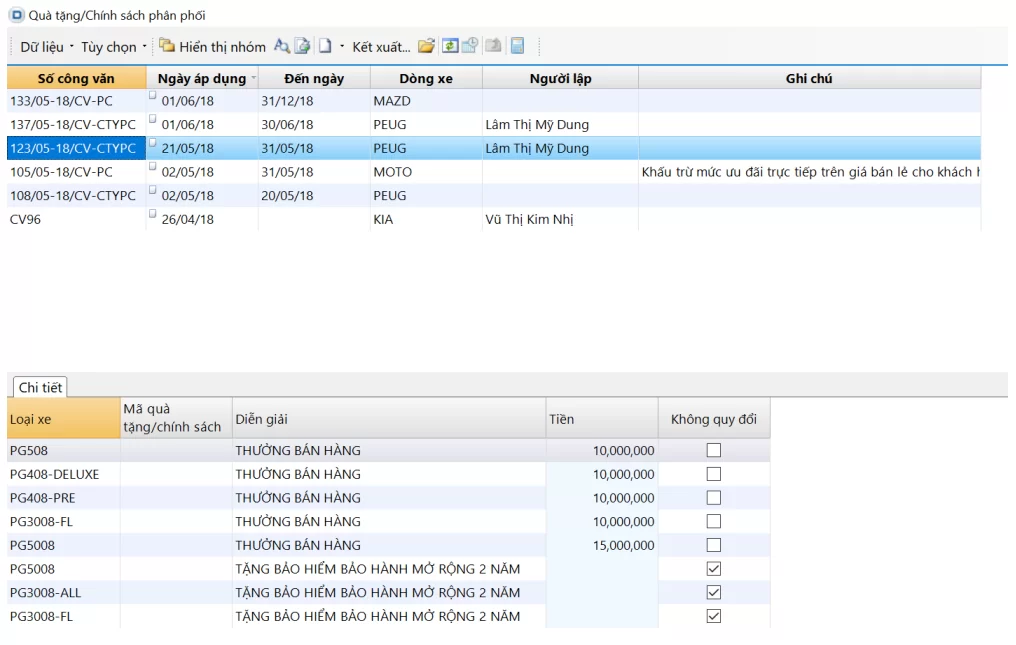Expand the 'Tùy chọn' dropdown menu
Viewport: 1016px width, 645px height.
[x=113, y=47]
